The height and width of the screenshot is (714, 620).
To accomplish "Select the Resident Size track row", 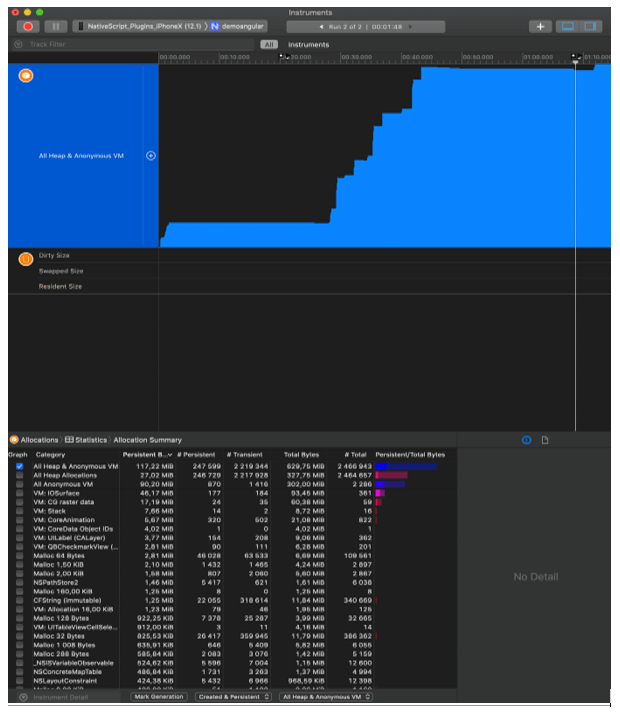I will [310, 286].
